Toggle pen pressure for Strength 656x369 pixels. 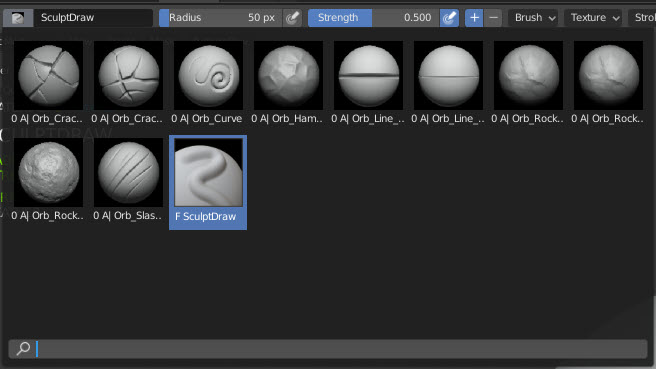pyautogui.click(x=449, y=18)
